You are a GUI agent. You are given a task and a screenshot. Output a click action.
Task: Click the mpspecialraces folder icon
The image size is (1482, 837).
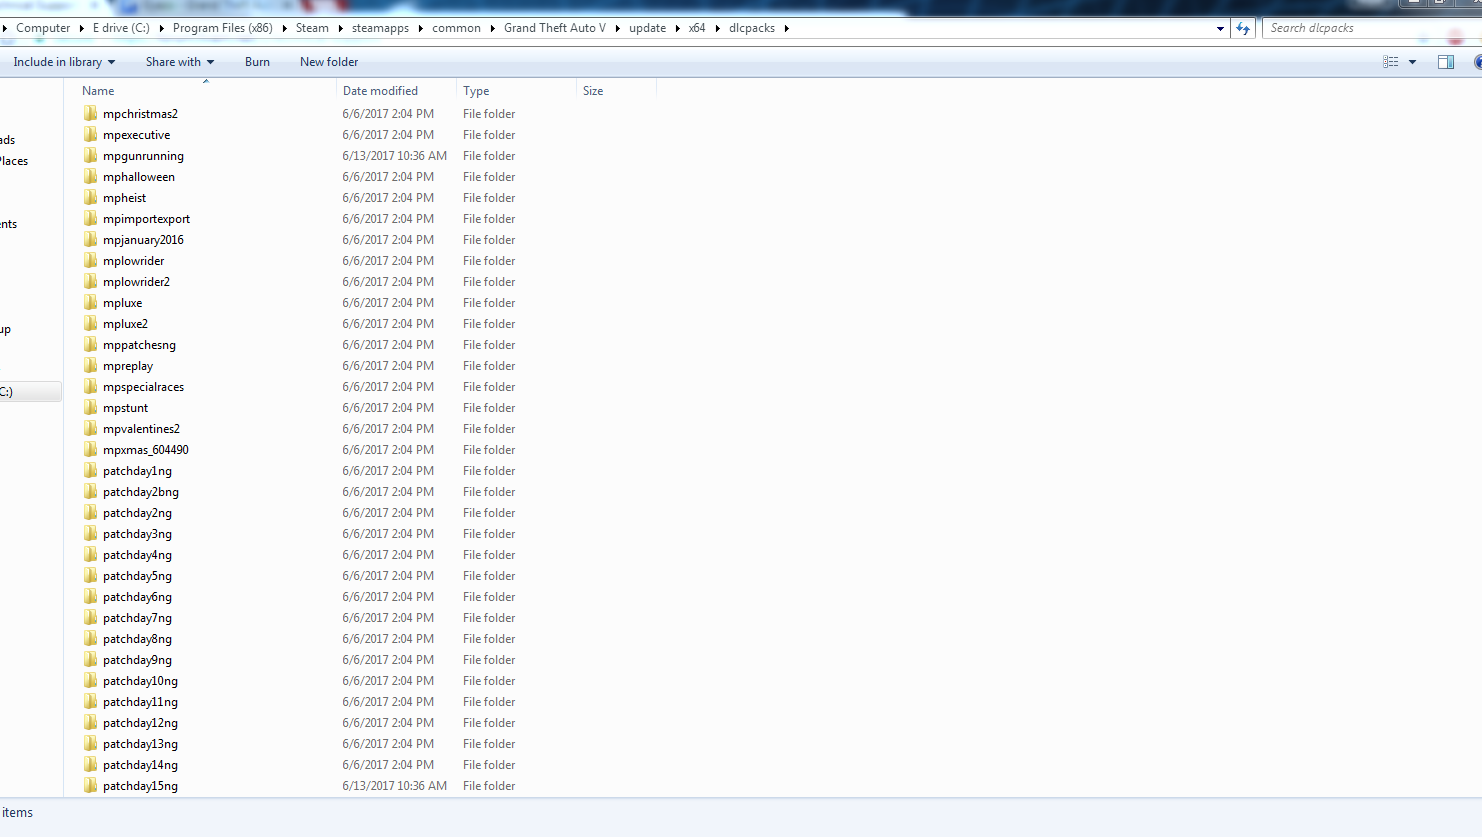tap(91, 386)
